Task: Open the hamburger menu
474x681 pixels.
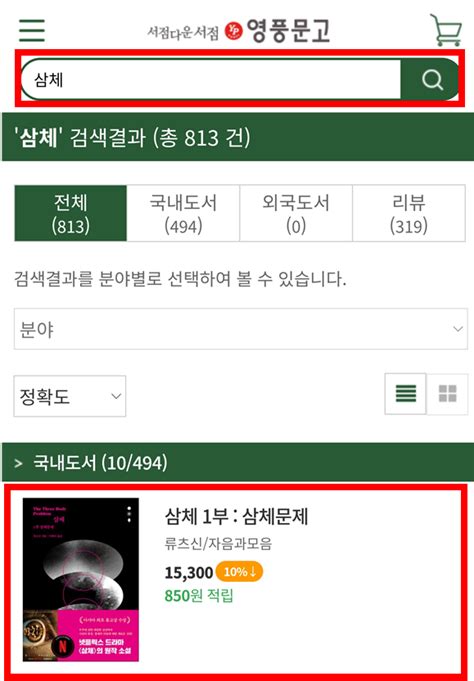Action: point(32,30)
